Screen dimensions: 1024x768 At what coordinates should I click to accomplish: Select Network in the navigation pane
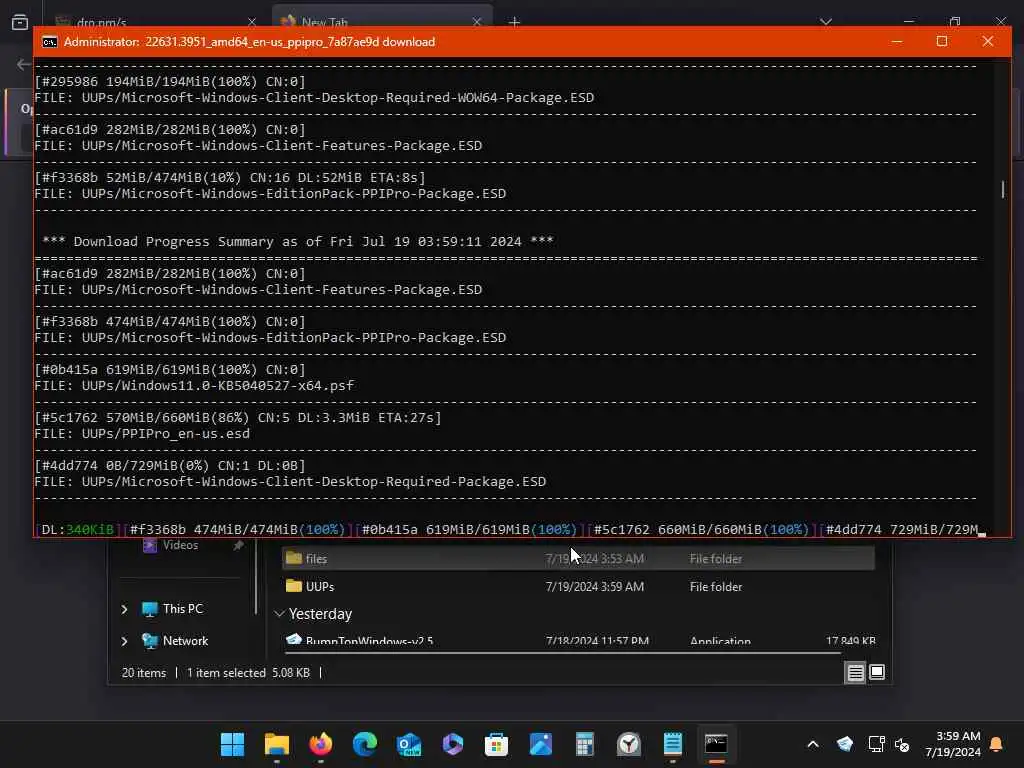185,641
